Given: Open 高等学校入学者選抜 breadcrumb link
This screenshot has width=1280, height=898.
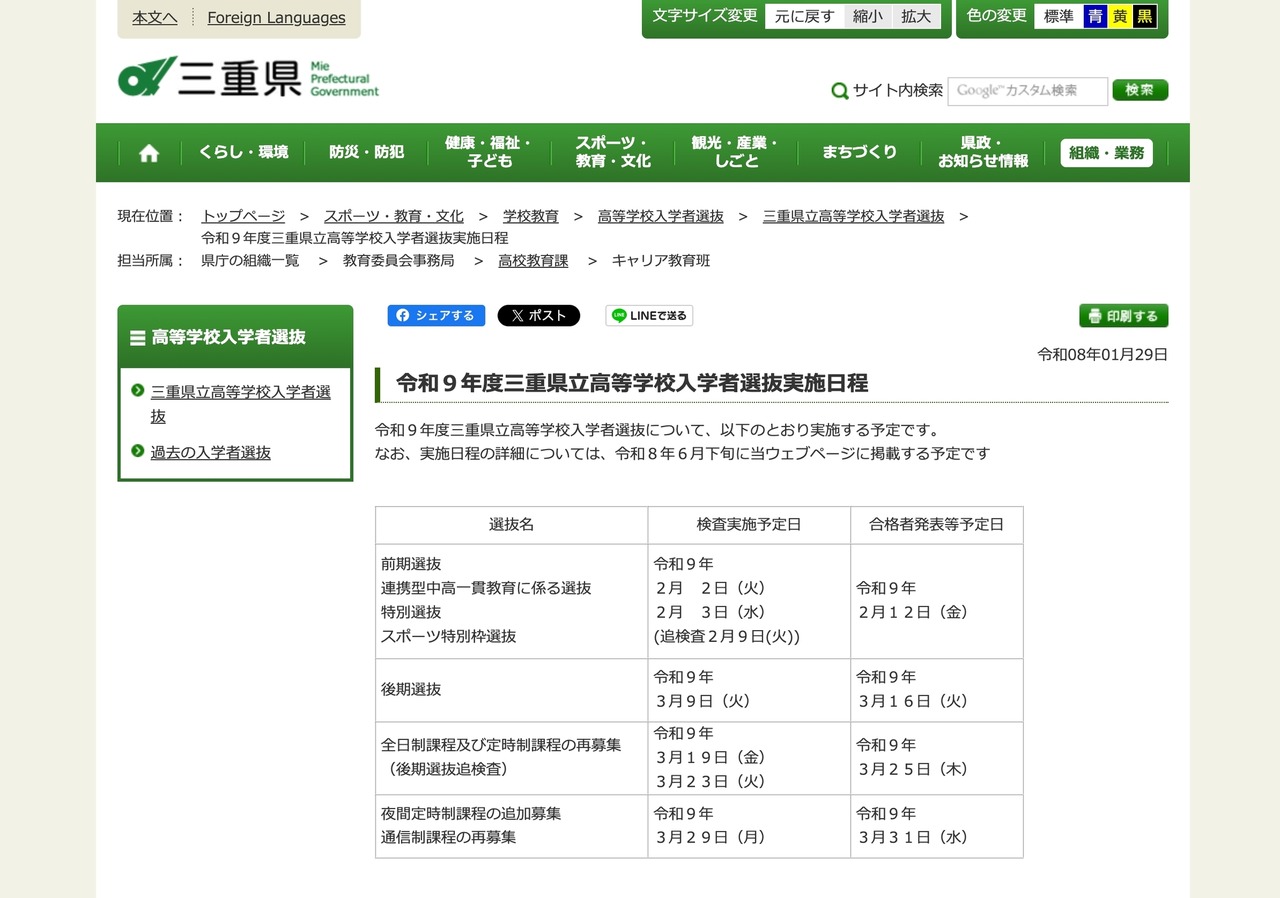Looking at the screenshot, I should click(x=661, y=216).
